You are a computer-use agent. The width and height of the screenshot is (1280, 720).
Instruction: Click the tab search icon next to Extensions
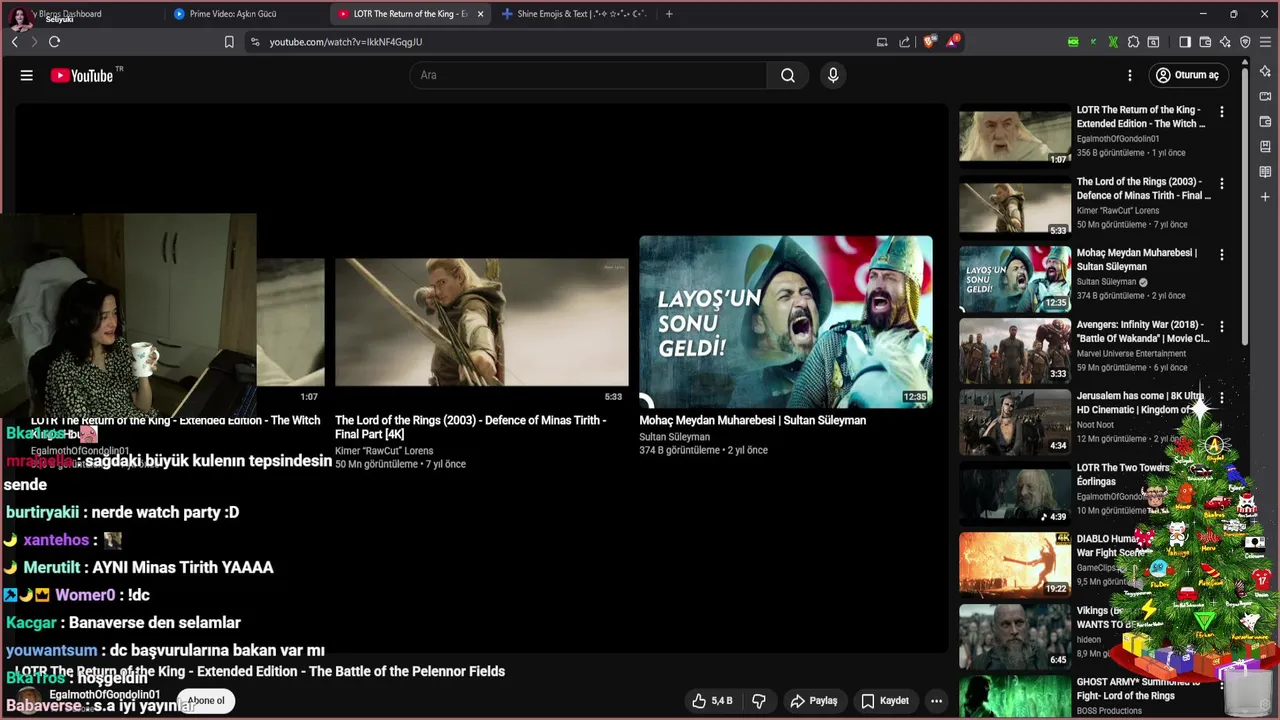point(1153,42)
